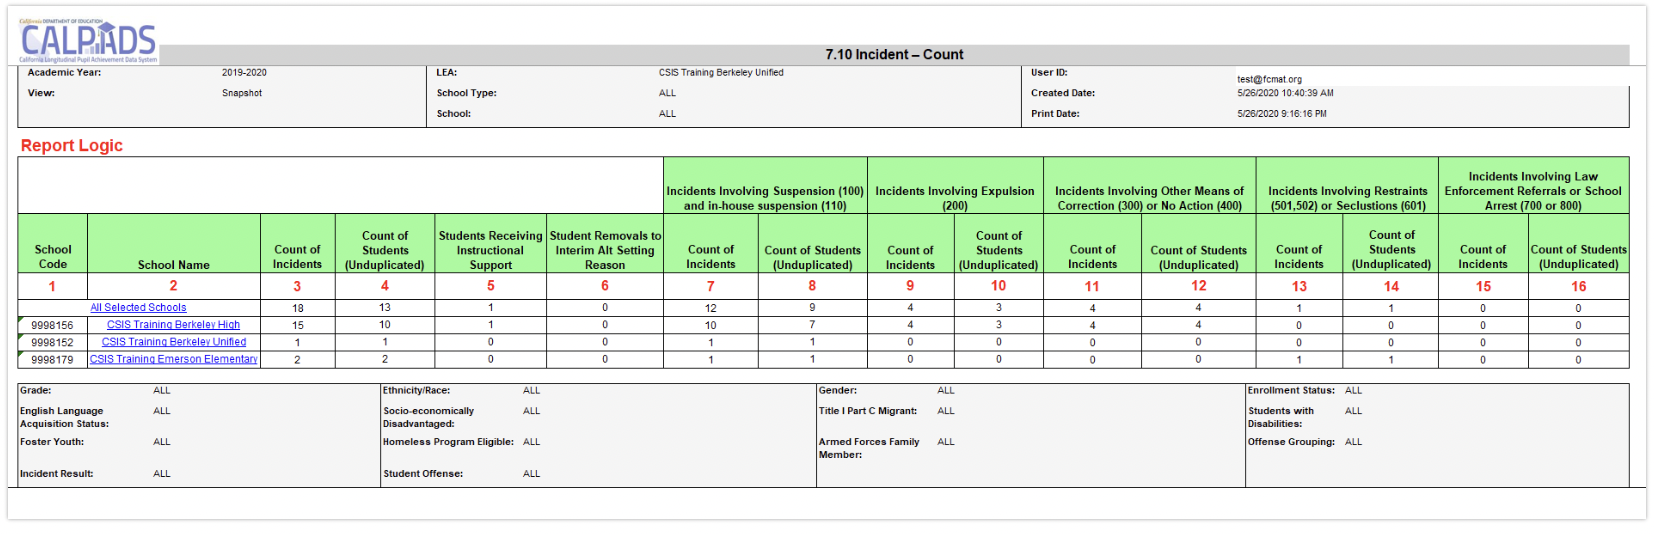Click the Offense Grouping: filter label
Viewport: 1654px width, 534px height.
pyautogui.click(x=1291, y=441)
